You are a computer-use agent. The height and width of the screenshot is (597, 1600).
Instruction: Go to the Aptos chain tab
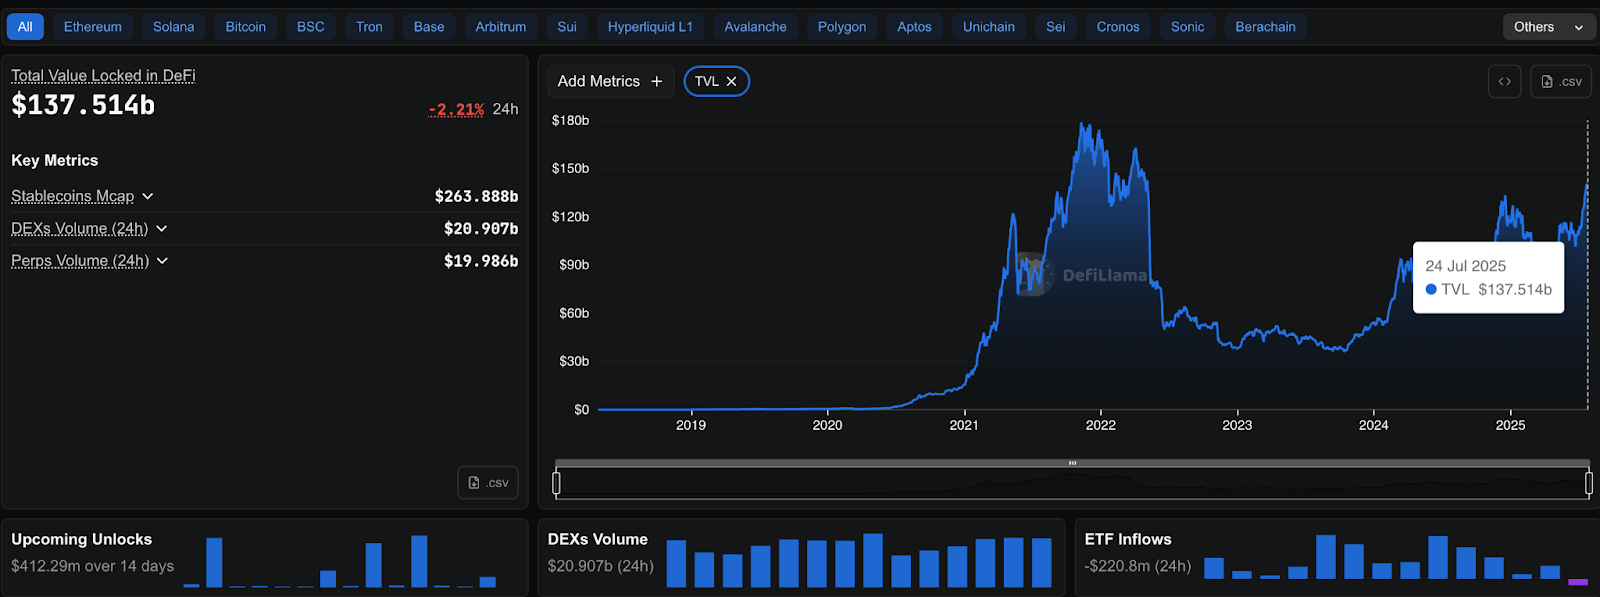(914, 27)
